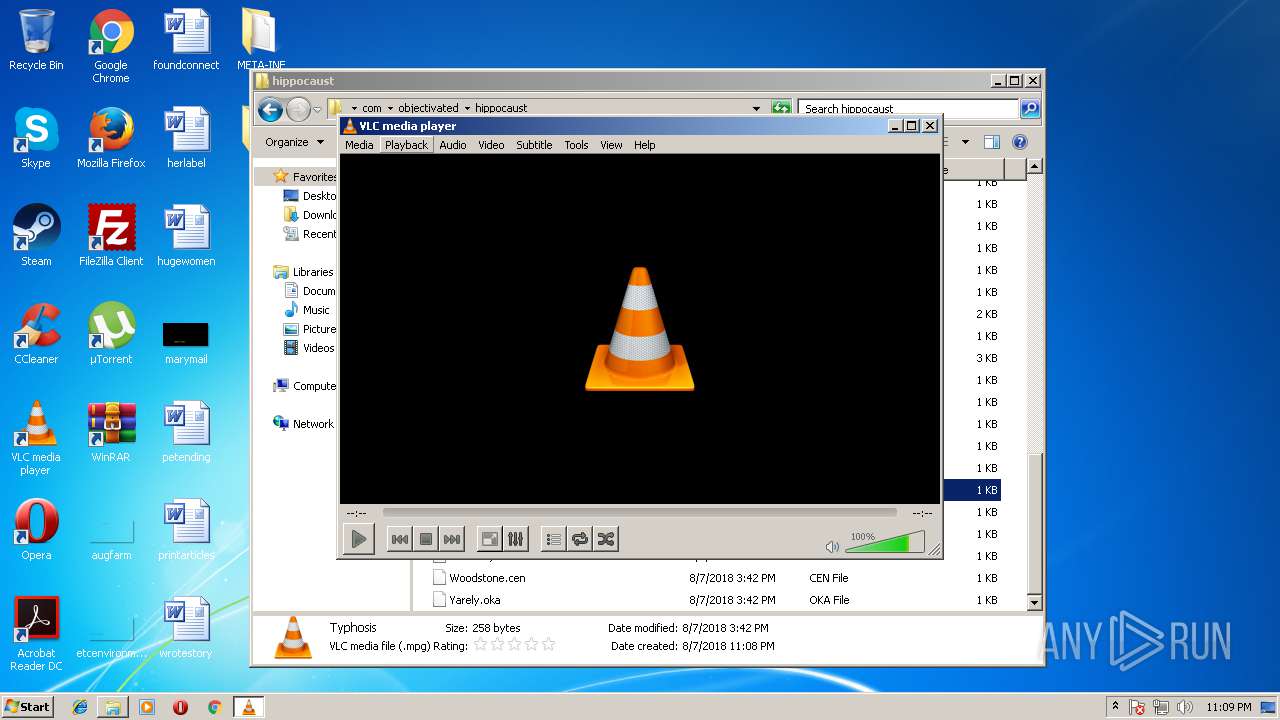Image resolution: width=1280 pixels, height=720 pixels.
Task: Open the Organize dropdown menu
Action: point(295,142)
